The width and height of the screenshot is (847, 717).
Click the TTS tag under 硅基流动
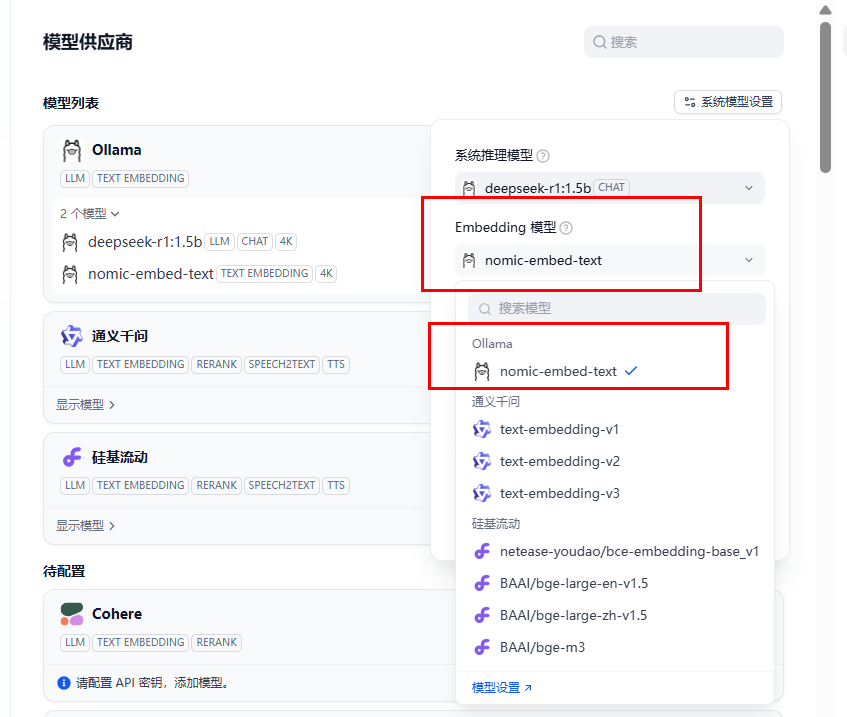pos(336,486)
